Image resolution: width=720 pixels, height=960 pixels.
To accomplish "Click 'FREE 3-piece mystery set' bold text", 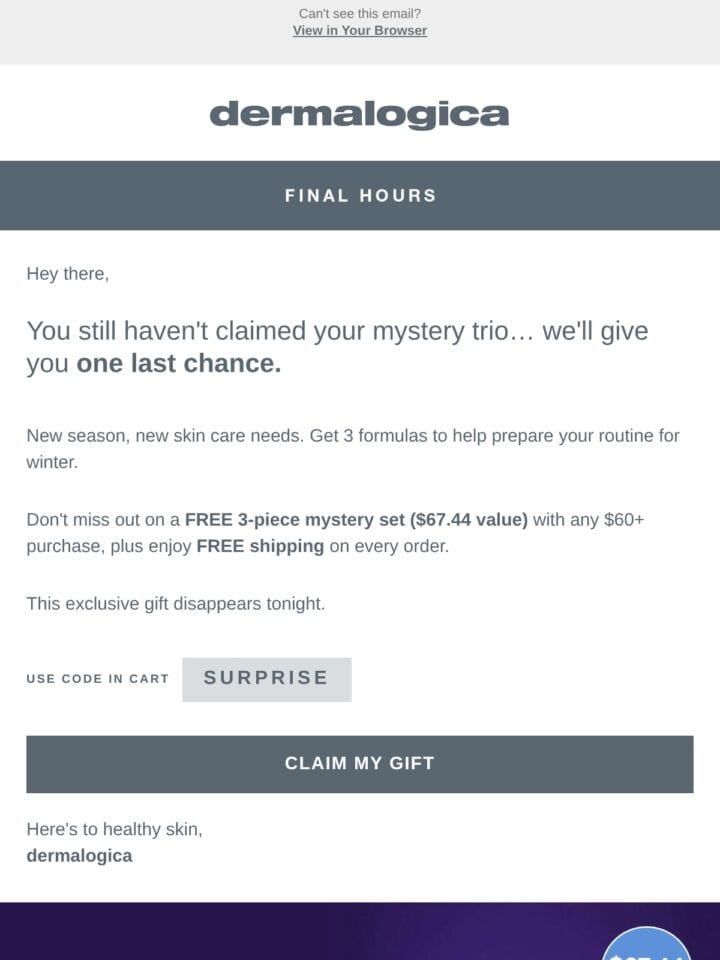I will (294, 520).
